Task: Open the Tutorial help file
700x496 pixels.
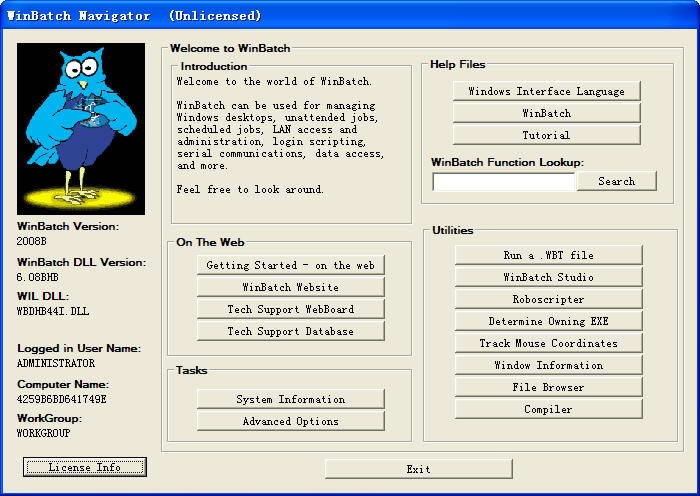Action: point(546,135)
